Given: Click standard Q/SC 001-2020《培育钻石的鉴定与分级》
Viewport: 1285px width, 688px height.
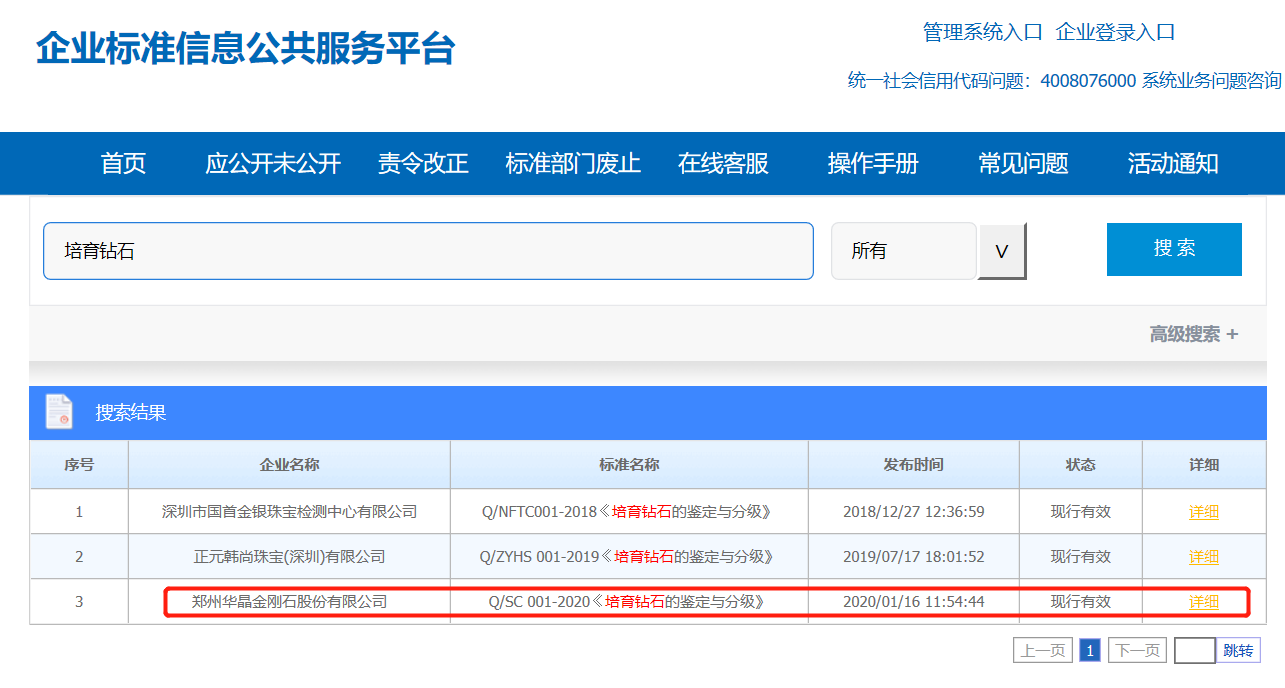Looking at the screenshot, I should pos(628,601).
